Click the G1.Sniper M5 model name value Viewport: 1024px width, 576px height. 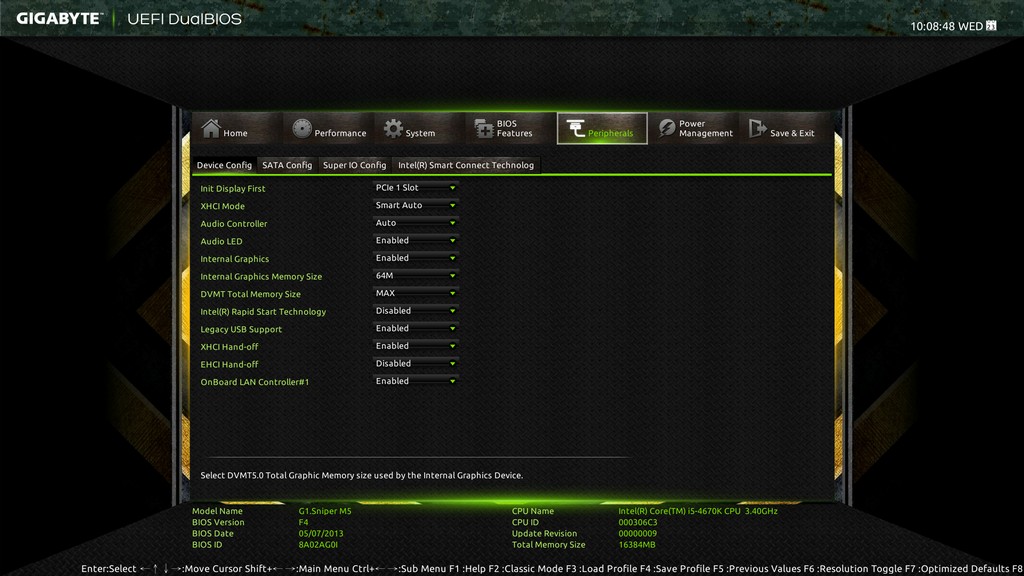(x=325, y=511)
